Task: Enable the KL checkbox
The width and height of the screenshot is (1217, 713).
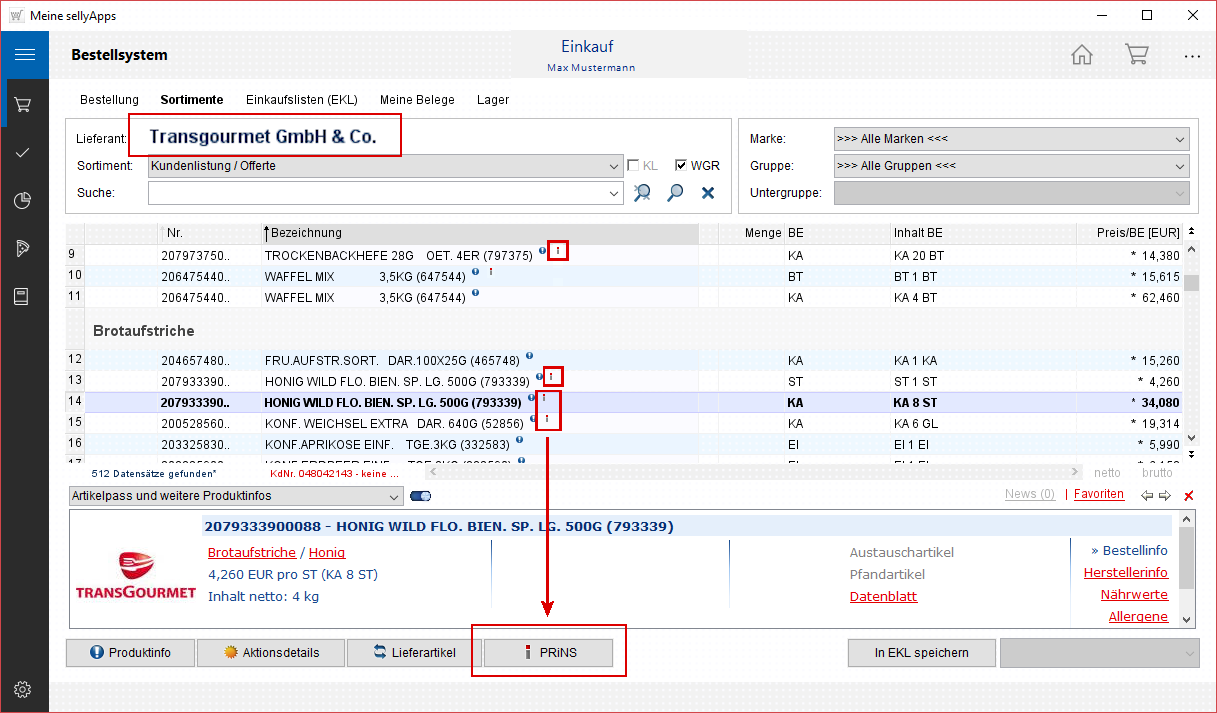Action: pyautogui.click(x=633, y=166)
